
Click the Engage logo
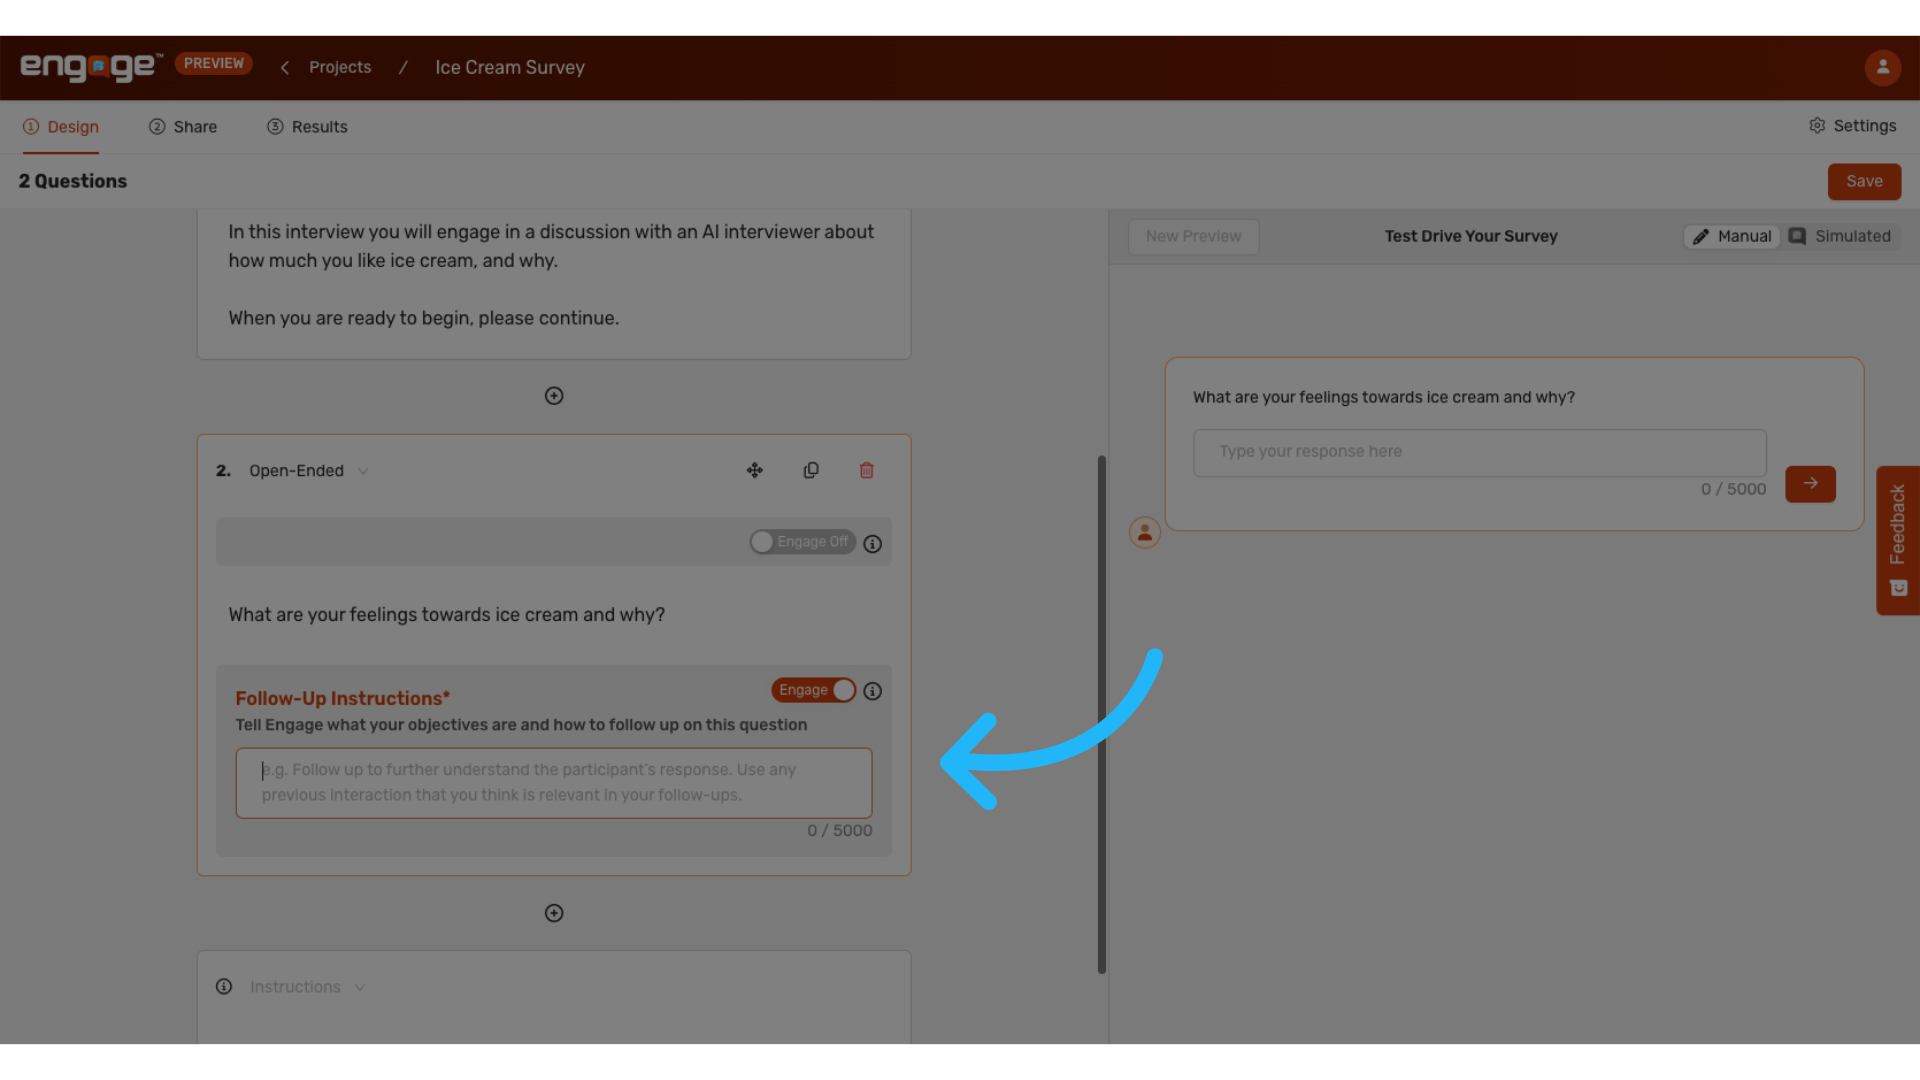tap(91, 66)
